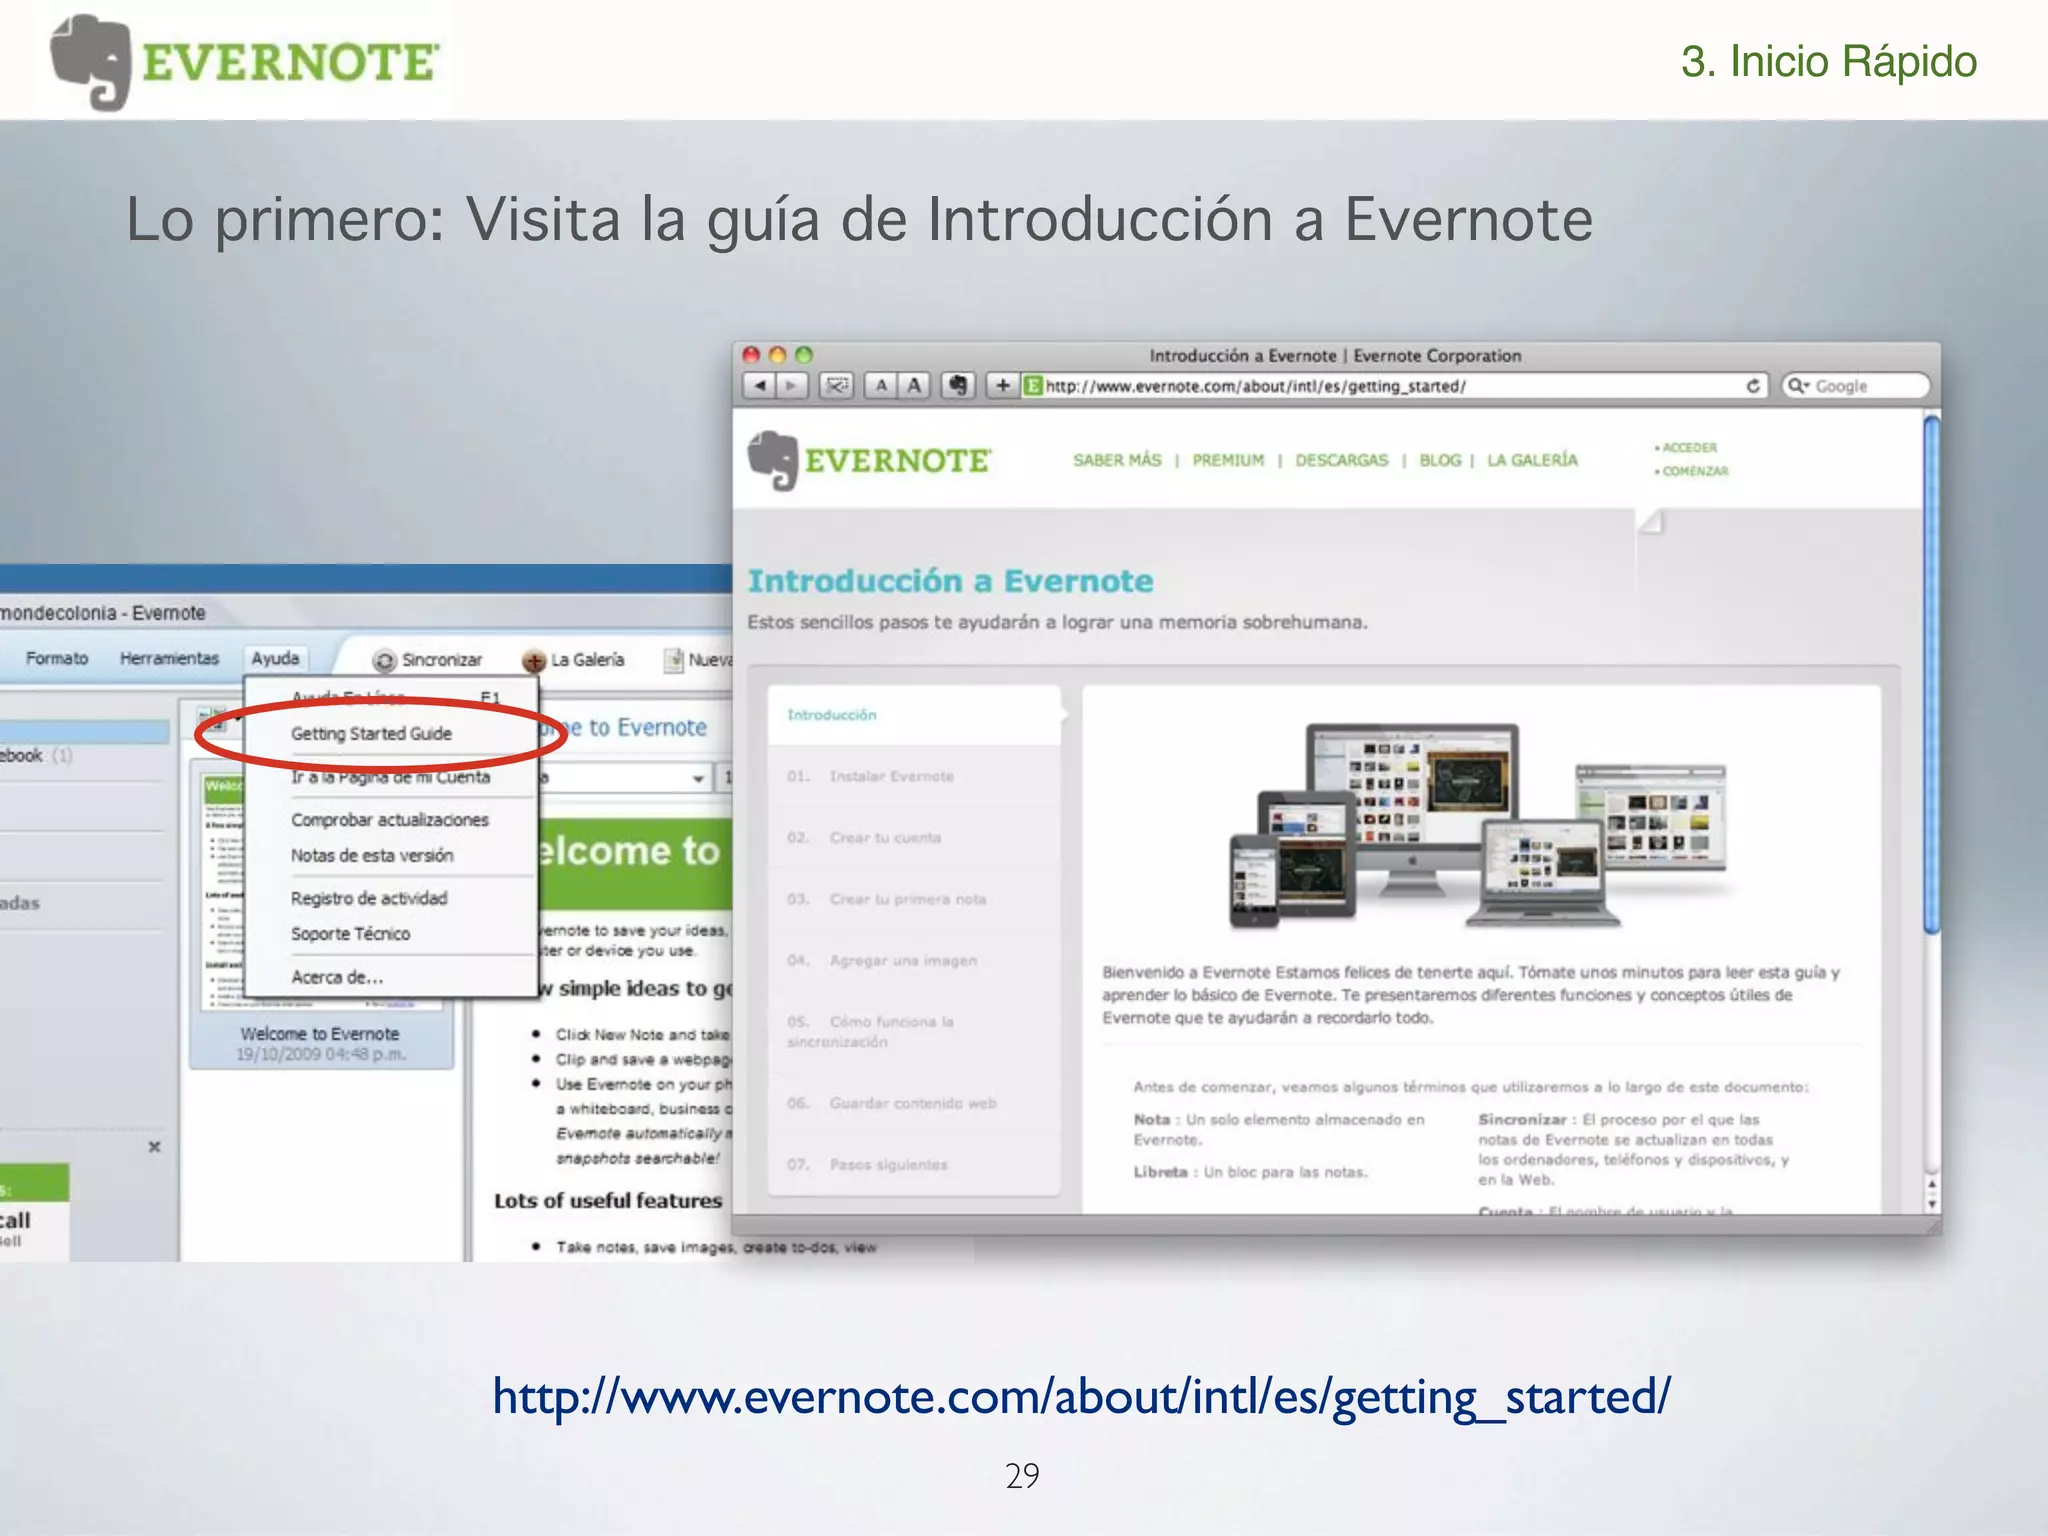Click the Sincronizar sync icon
This screenshot has height=1536, width=2048.
click(384, 661)
